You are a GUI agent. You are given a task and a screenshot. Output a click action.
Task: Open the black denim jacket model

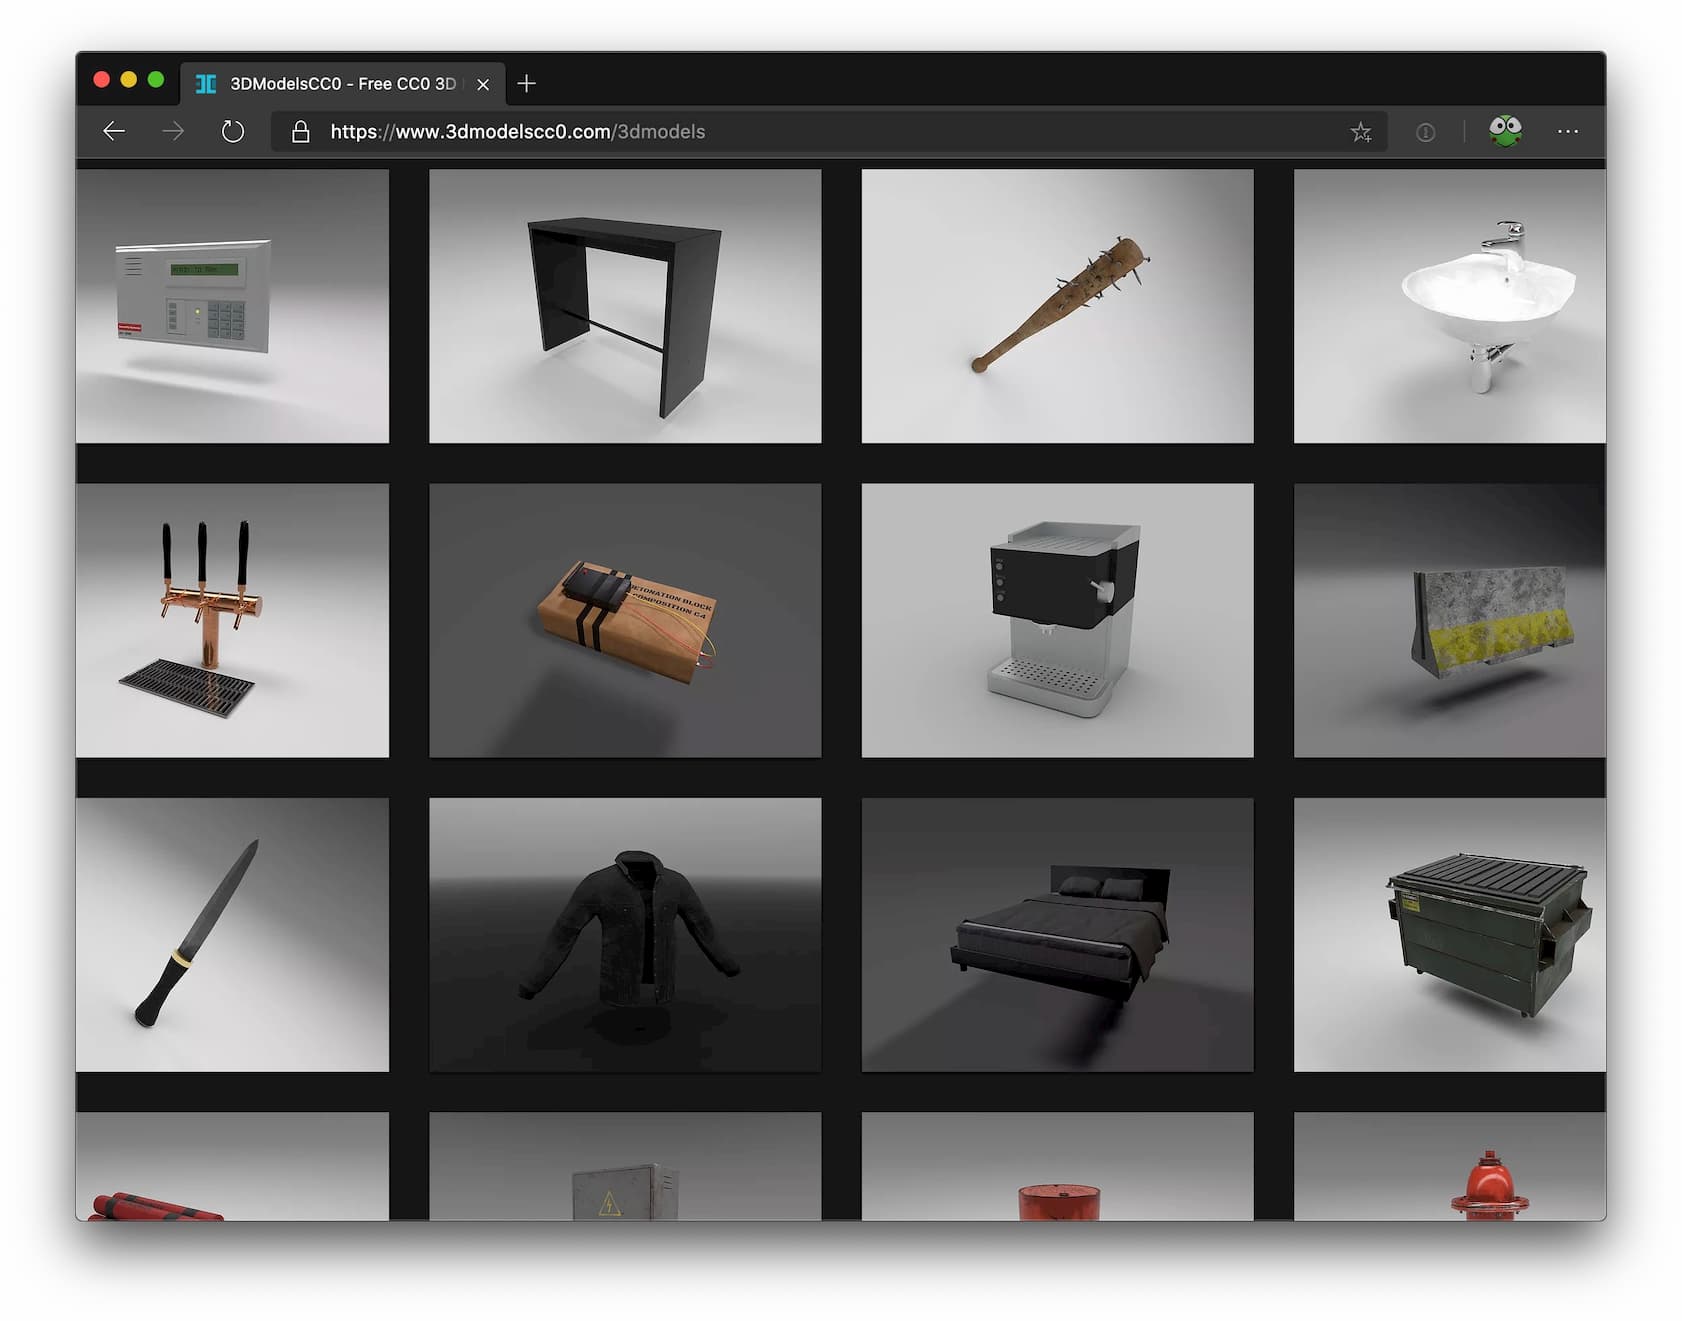[x=625, y=935]
